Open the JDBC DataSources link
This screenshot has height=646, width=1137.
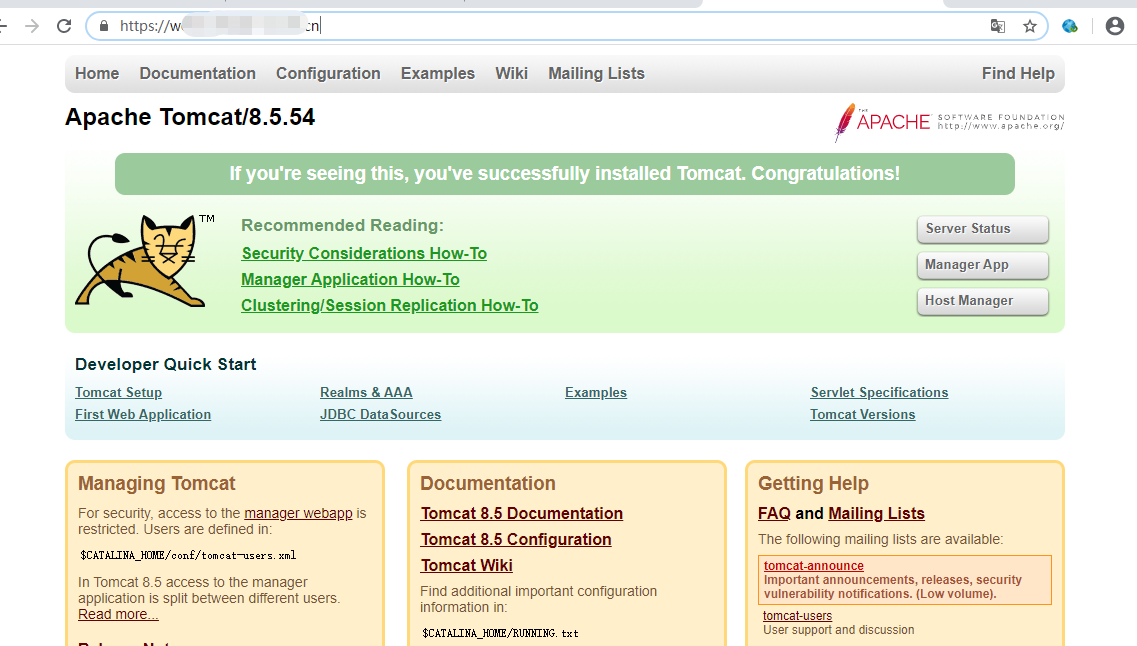380,415
